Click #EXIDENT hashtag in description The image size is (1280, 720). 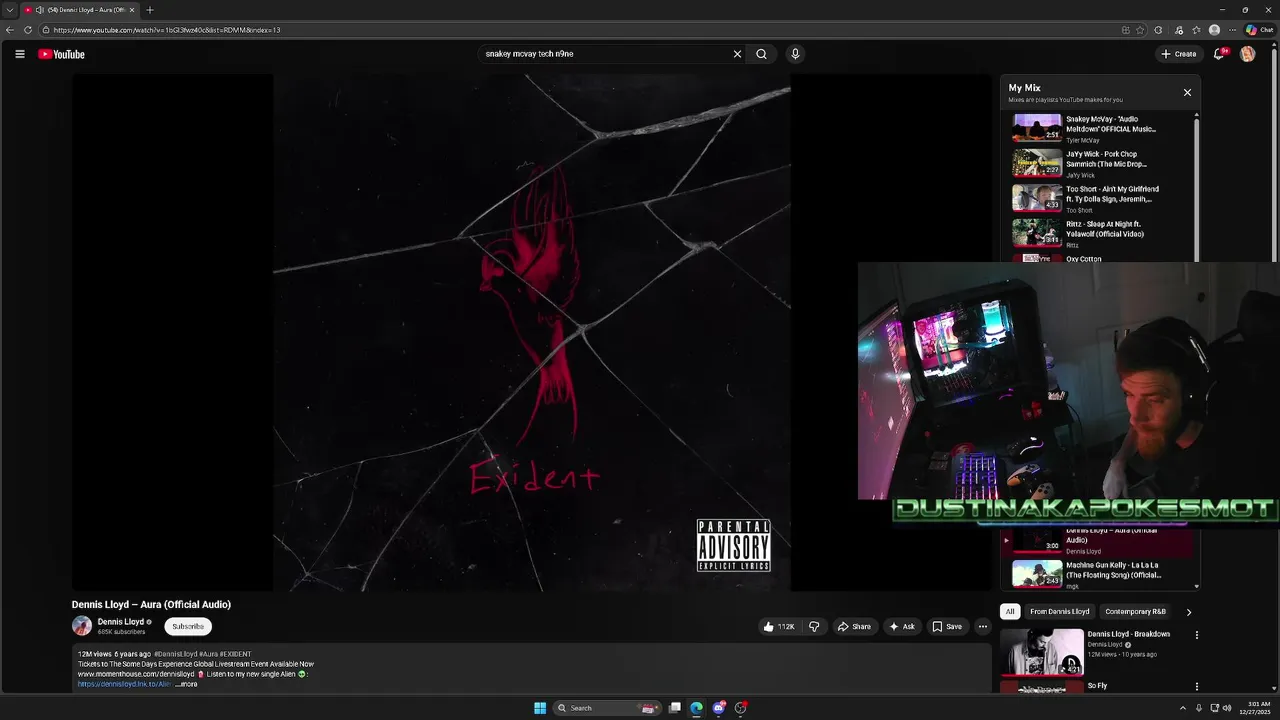tap(237, 654)
